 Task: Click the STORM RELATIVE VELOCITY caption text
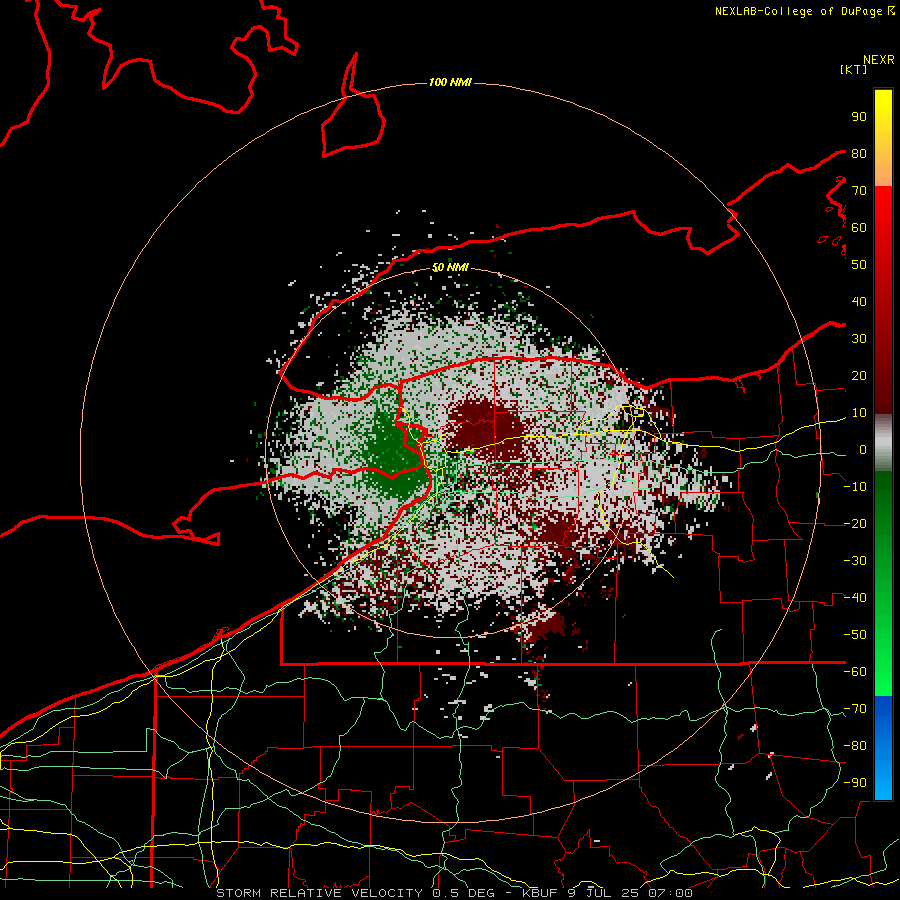[319, 893]
